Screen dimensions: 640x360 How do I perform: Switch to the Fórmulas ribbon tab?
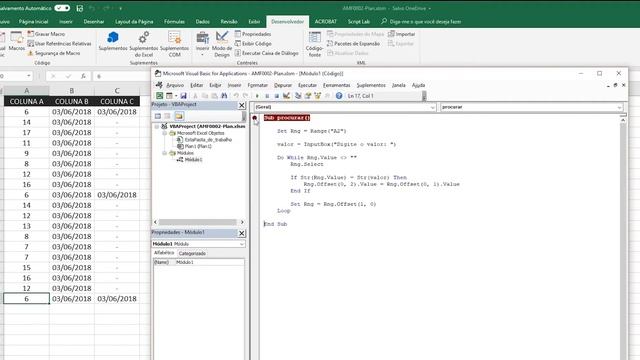[x=174, y=22]
